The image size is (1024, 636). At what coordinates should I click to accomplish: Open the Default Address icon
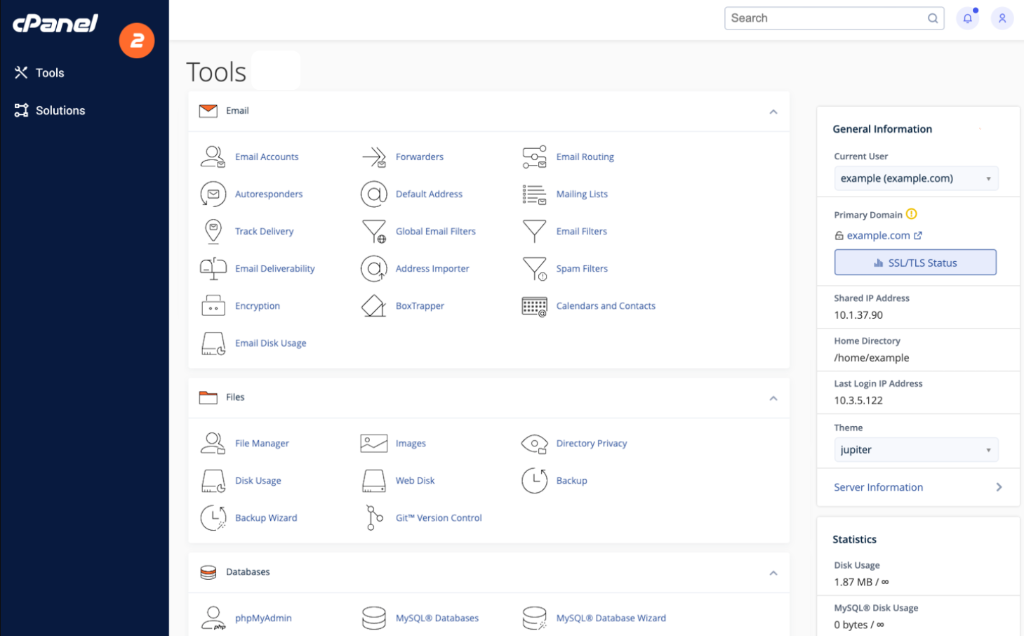point(374,194)
